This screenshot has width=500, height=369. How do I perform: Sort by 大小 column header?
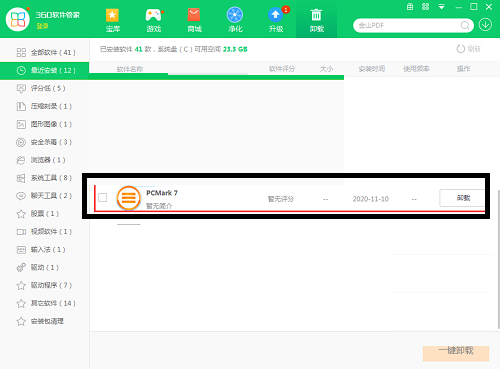coord(326,69)
